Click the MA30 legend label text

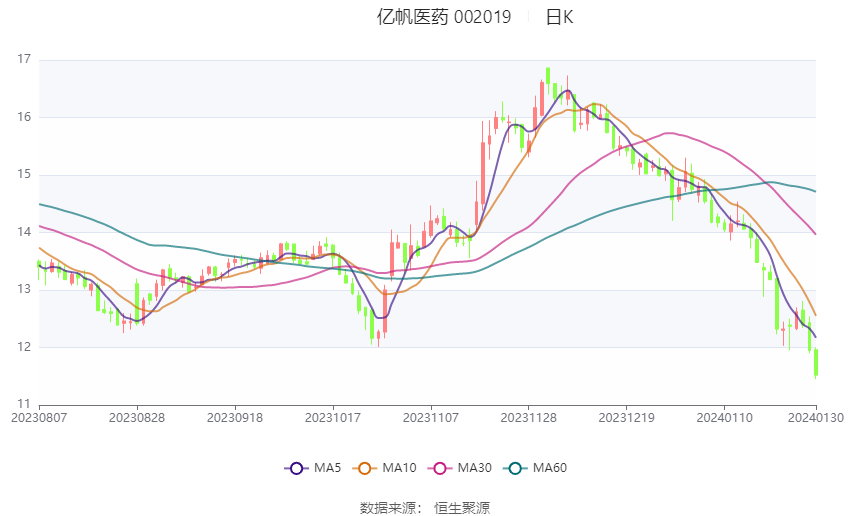click(474, 468)
